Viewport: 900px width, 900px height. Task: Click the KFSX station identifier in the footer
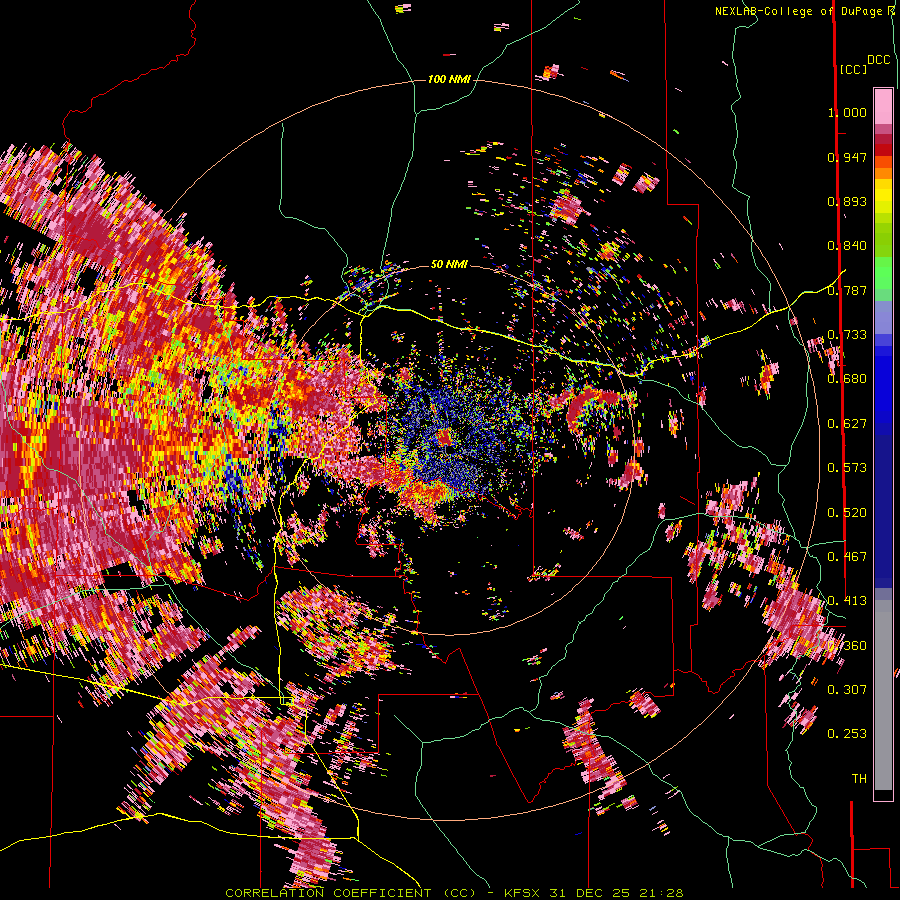pos(522,893)
